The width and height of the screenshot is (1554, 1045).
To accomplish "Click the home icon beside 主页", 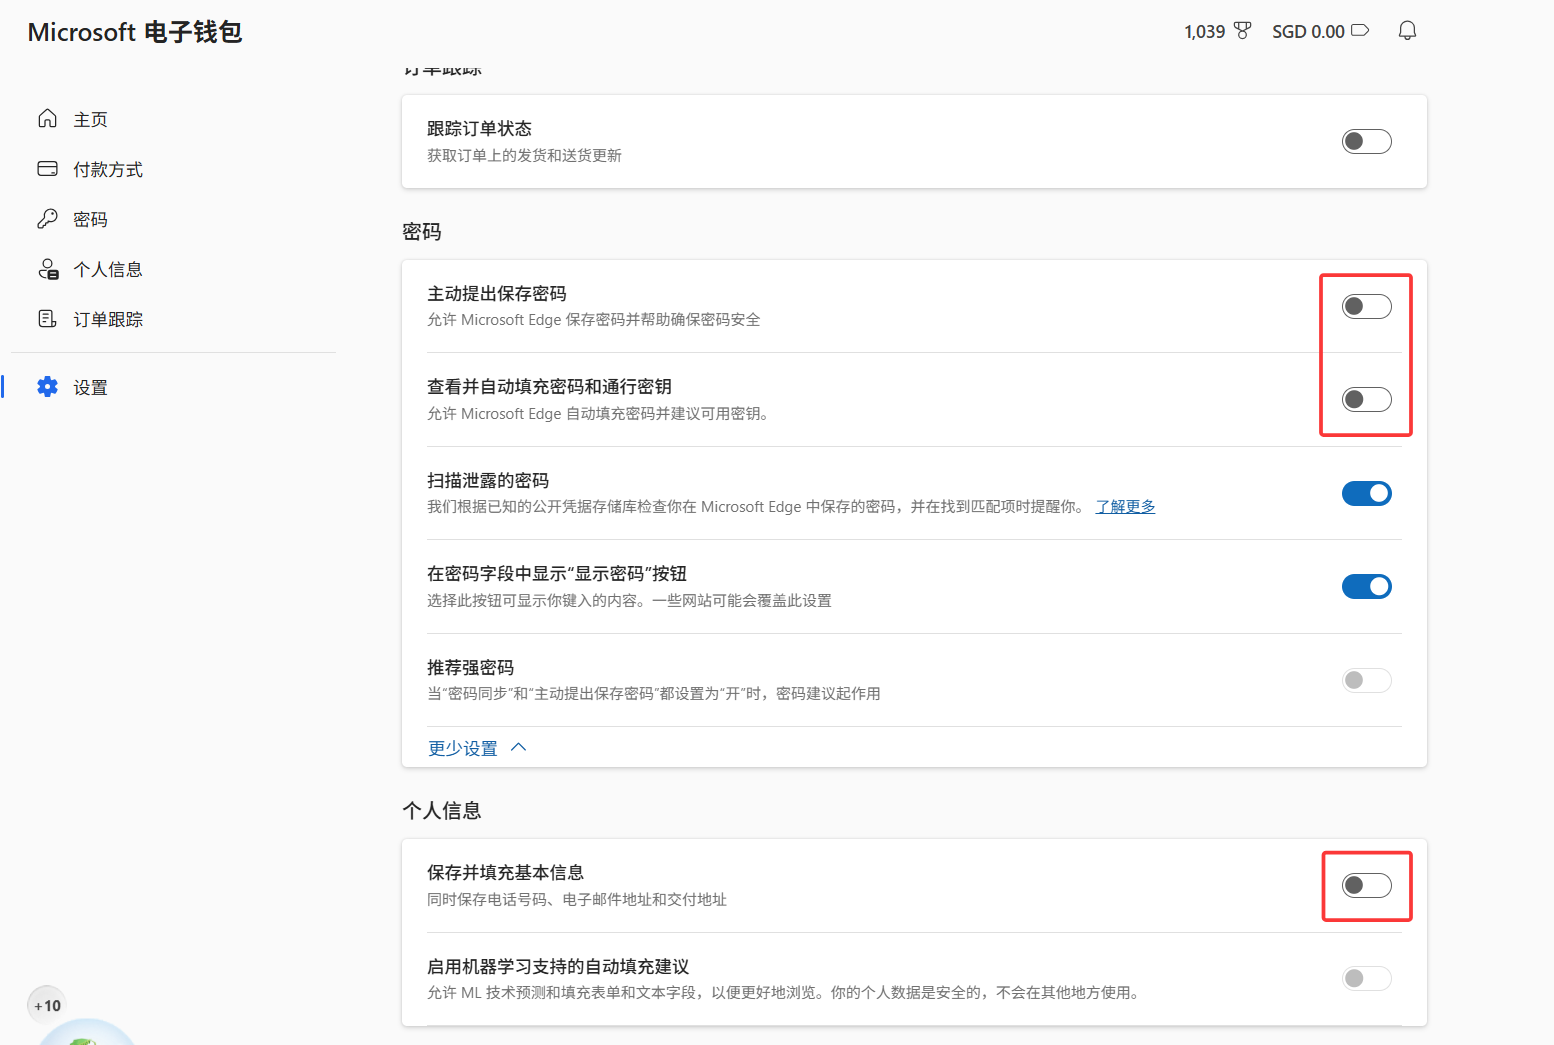I will (47, 119).
